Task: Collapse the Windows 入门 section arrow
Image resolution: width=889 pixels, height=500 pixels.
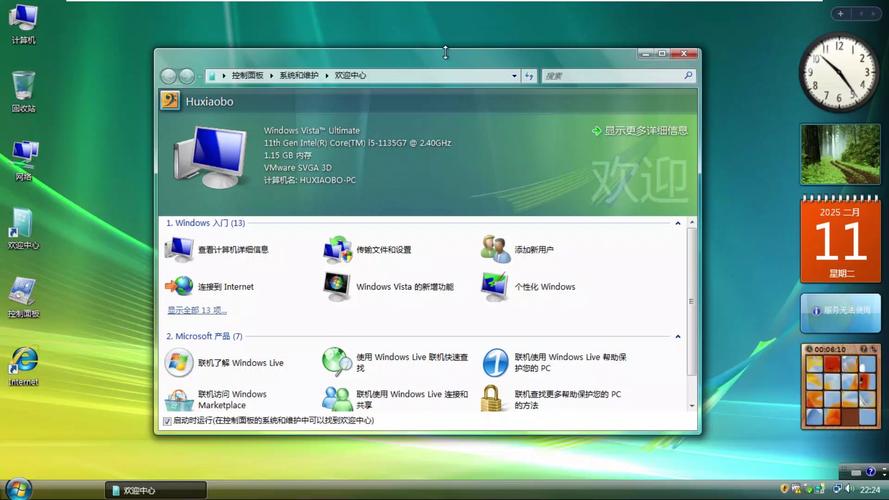Action: point(678,223)
